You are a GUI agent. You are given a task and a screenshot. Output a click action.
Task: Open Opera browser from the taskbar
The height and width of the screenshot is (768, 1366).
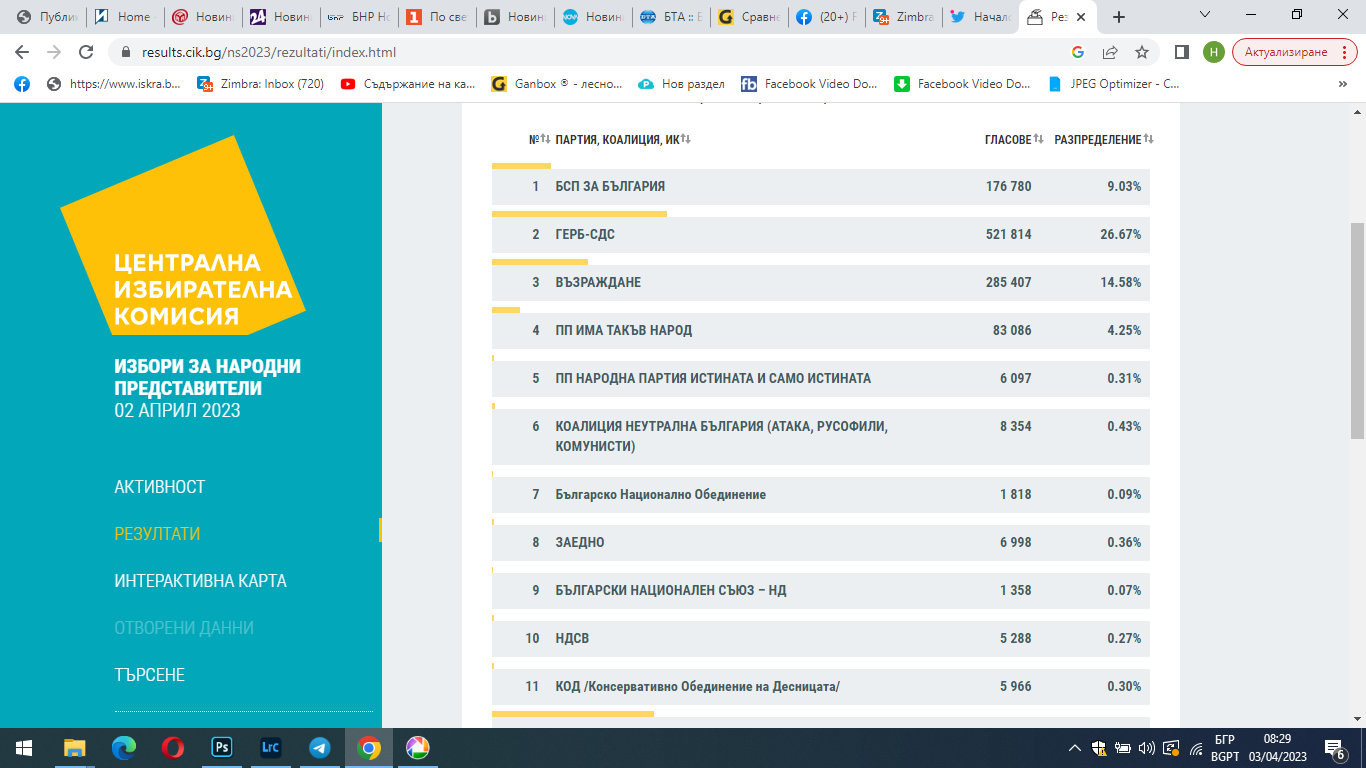point(173,747)
